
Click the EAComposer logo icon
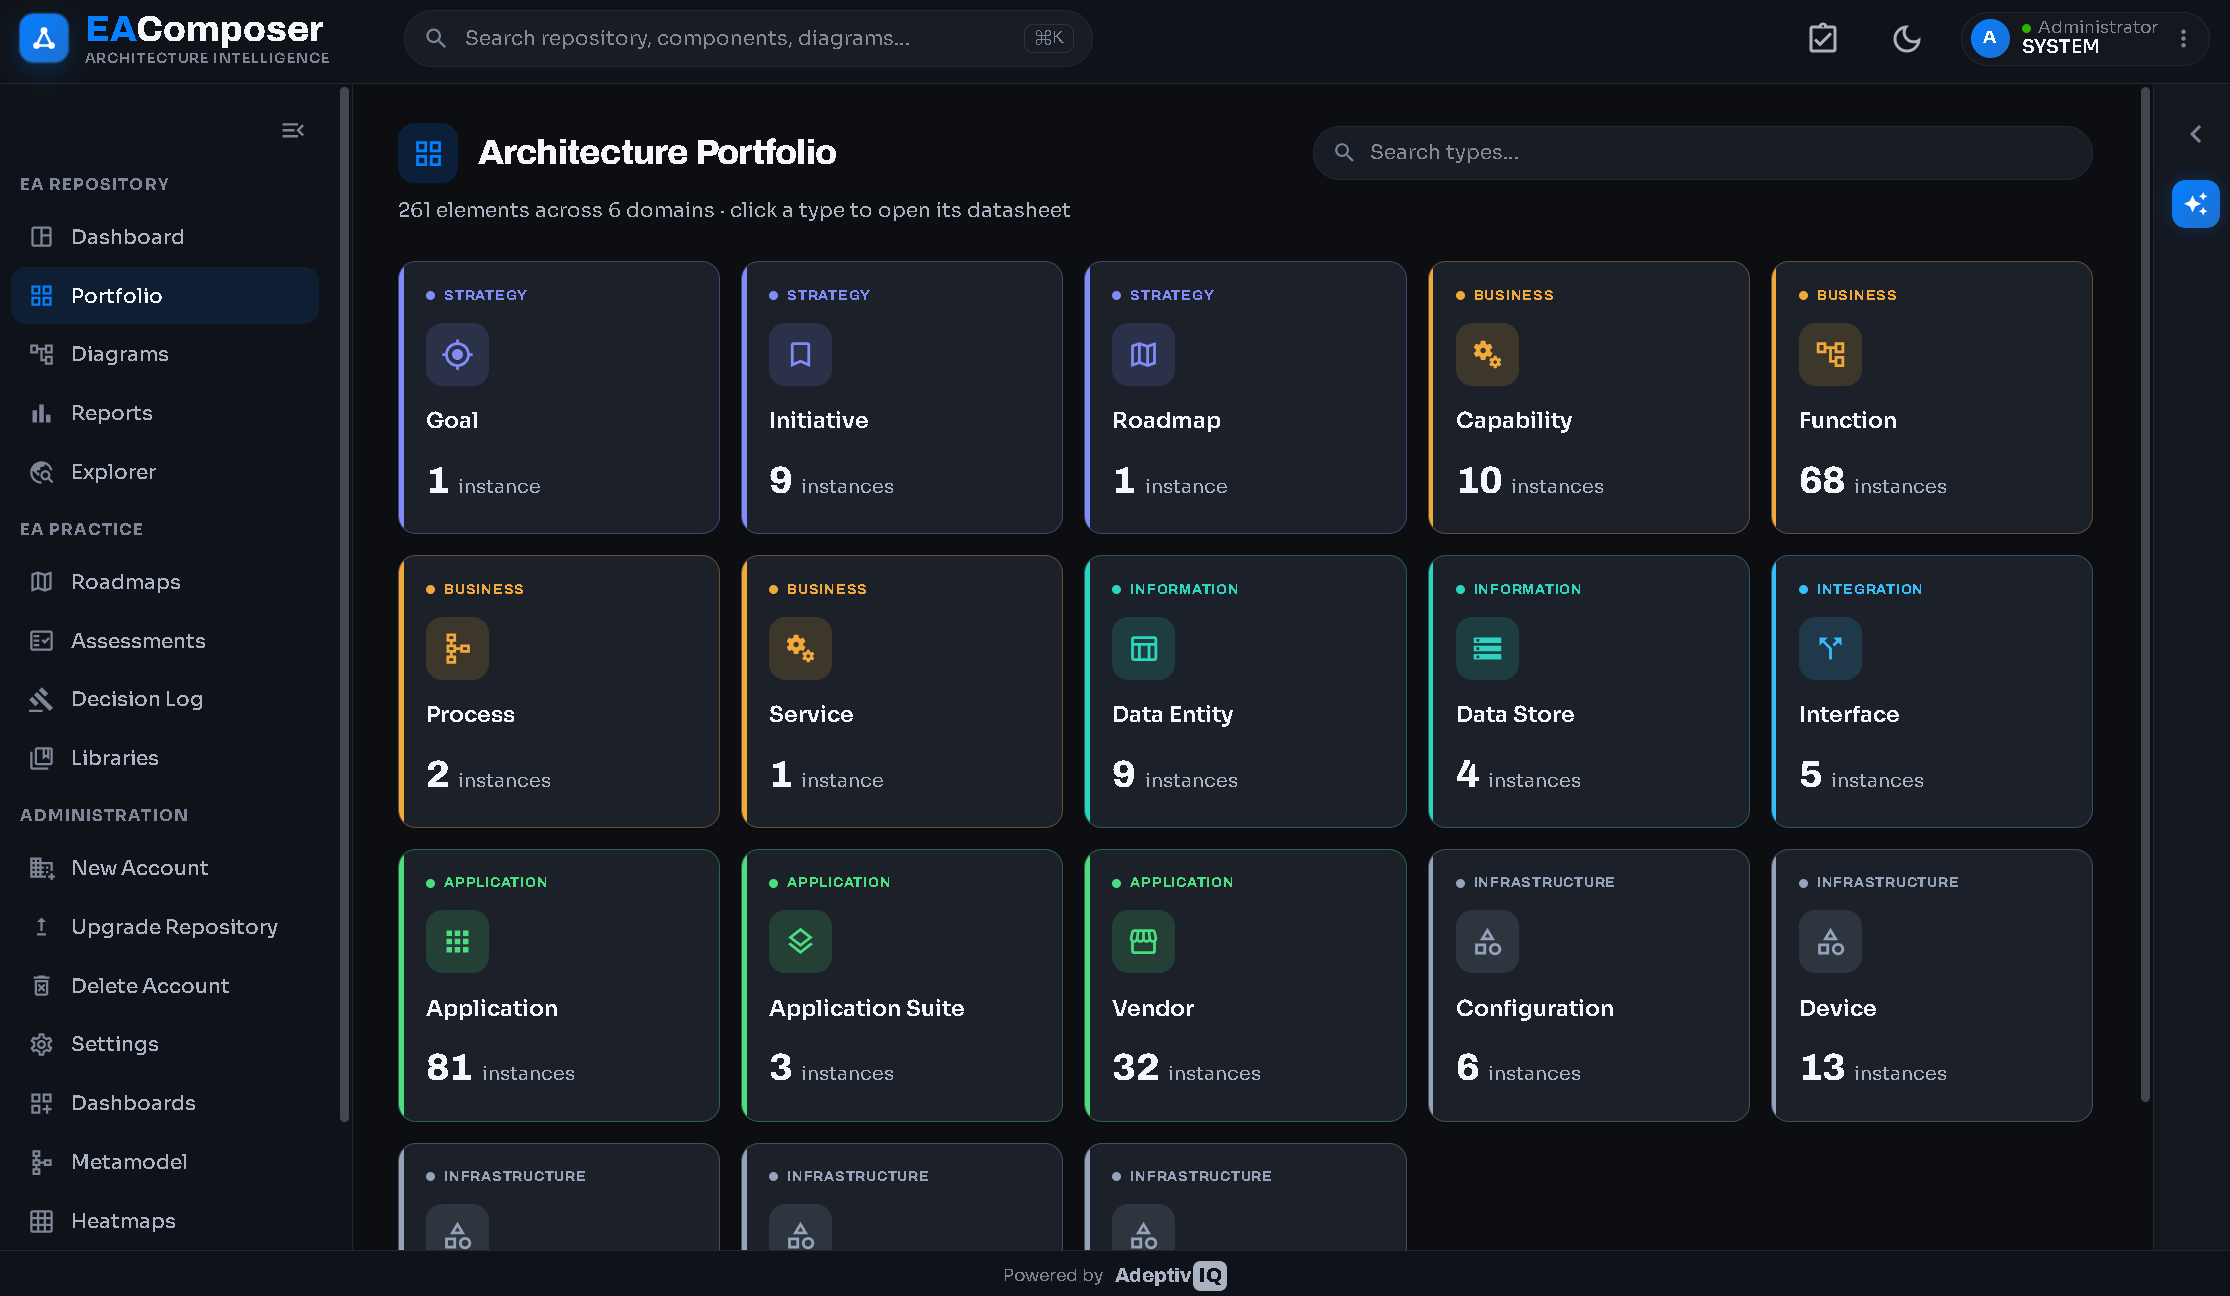coord(44,38)
